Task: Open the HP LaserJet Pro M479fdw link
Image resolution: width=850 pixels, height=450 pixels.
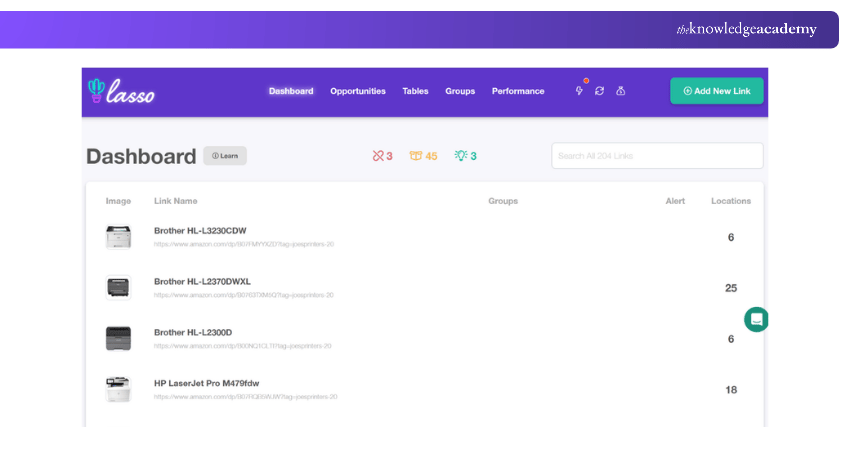Action: click(207, 383)
